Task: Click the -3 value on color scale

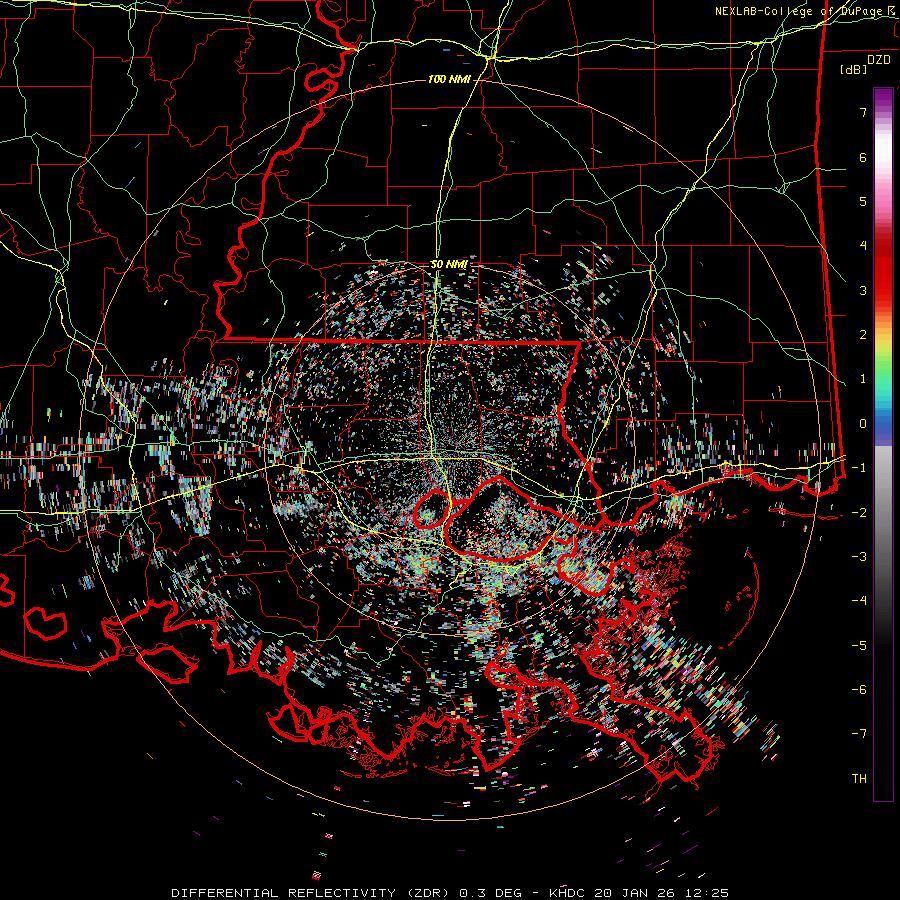Action: 859,557
